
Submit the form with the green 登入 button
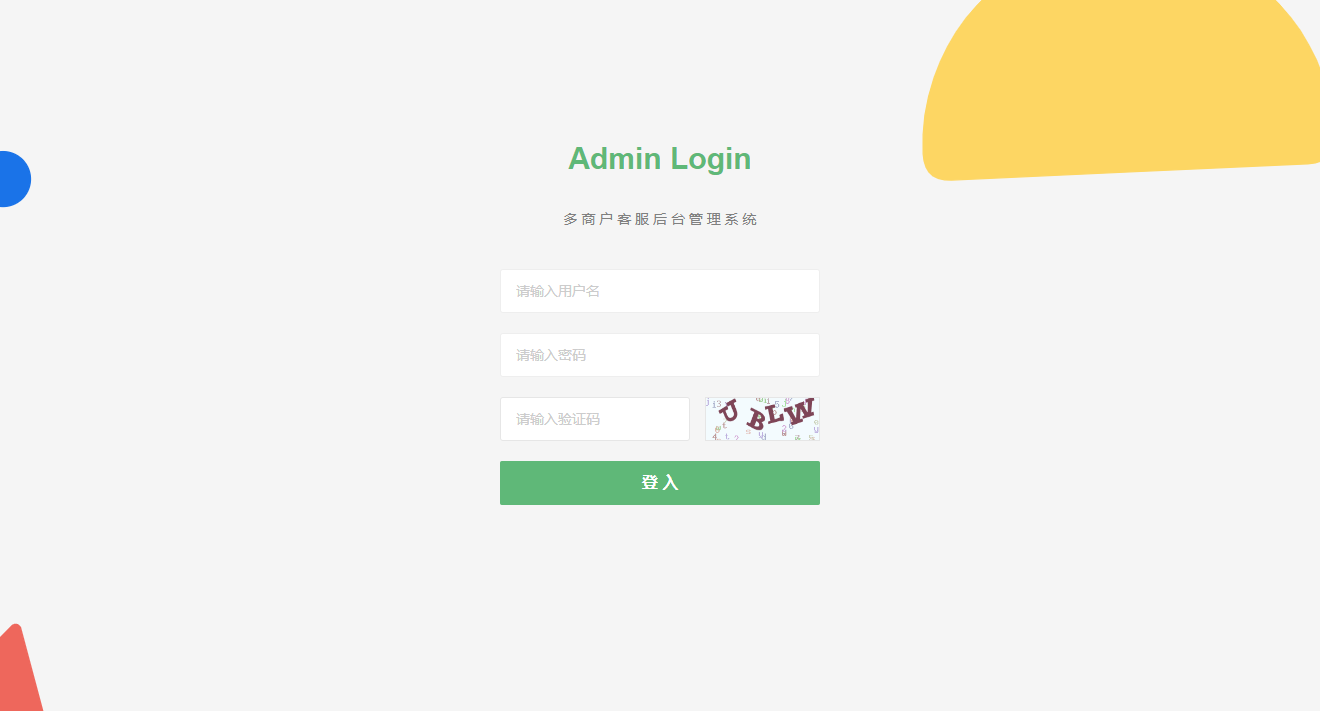coord(660,483)
